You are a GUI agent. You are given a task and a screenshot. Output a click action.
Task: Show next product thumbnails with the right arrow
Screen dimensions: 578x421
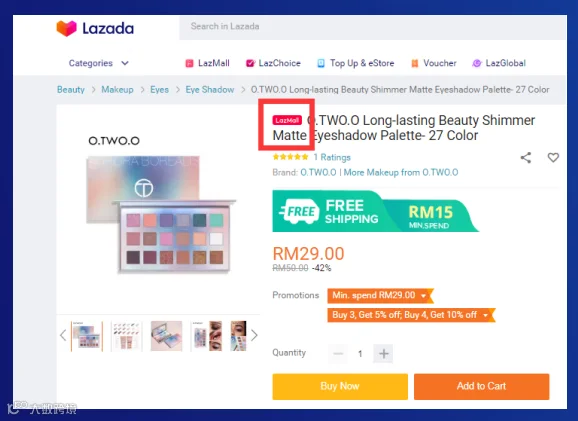pos(254,335)
